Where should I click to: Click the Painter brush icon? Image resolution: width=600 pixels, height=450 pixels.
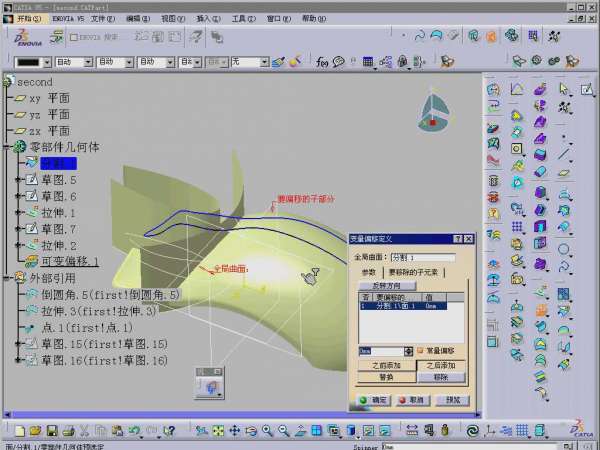tap(278, 62)
